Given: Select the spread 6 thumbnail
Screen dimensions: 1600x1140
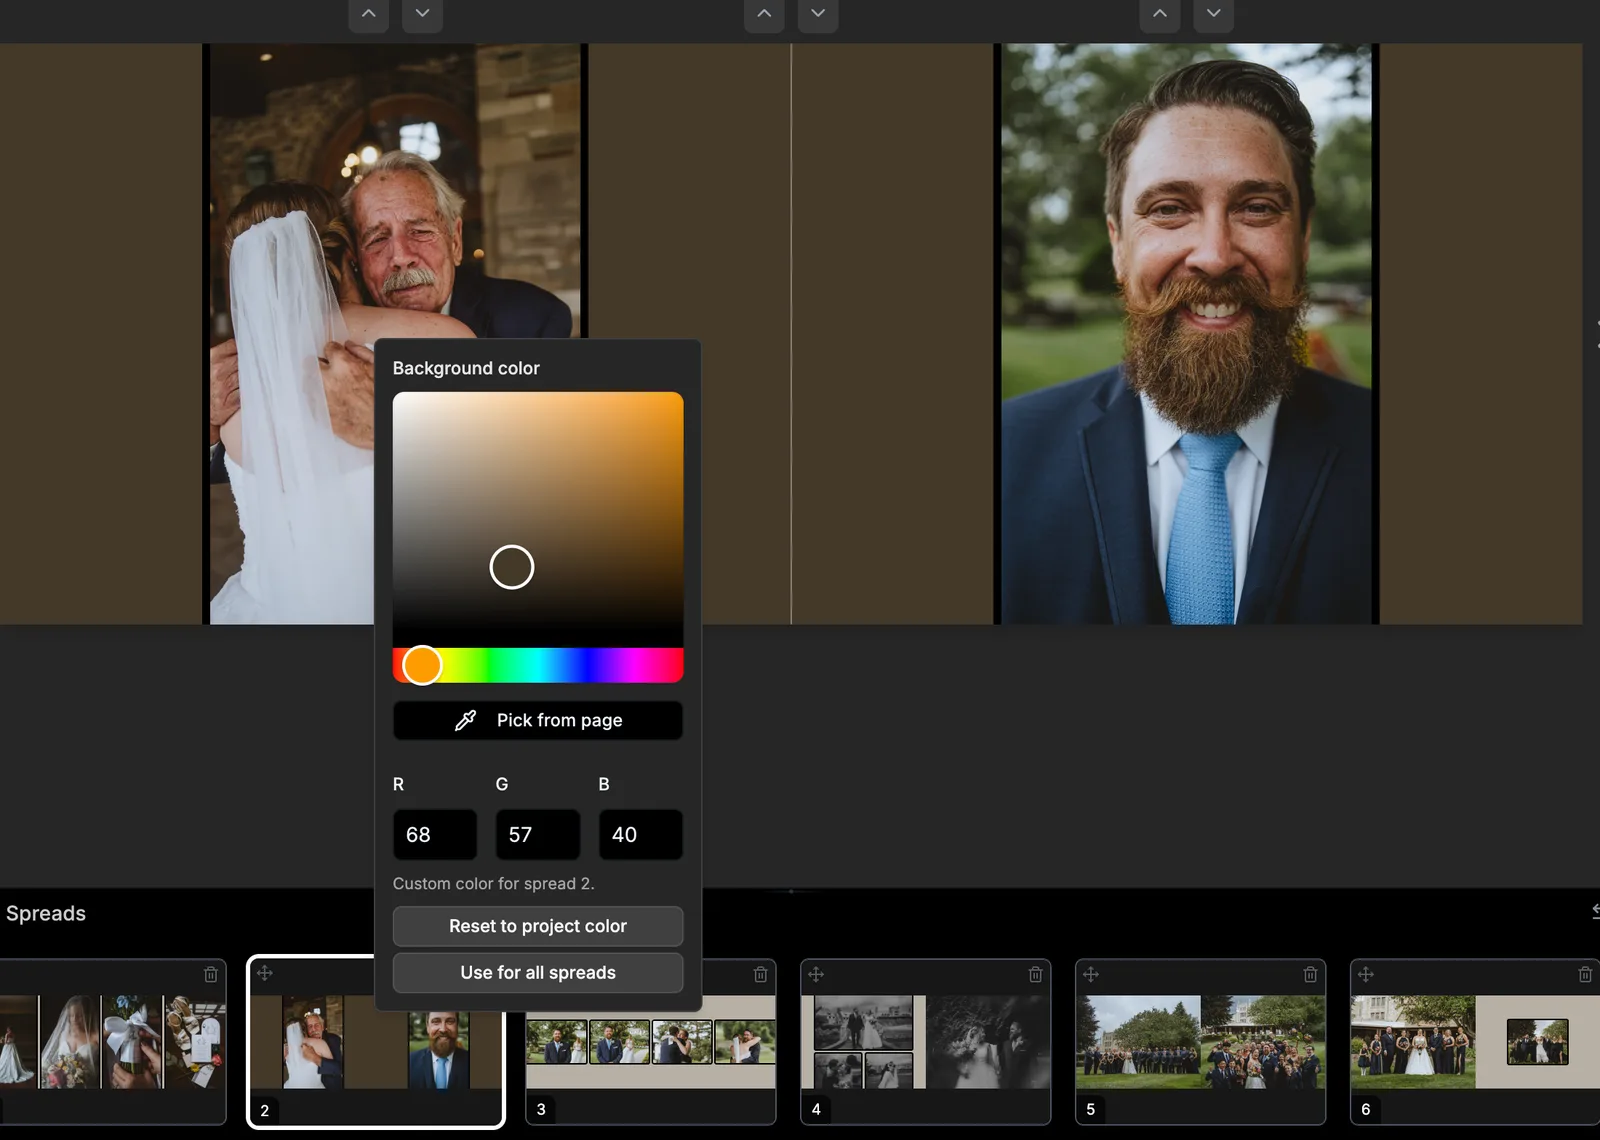Looking at the screenshot, I should tap(1475, 1042).
